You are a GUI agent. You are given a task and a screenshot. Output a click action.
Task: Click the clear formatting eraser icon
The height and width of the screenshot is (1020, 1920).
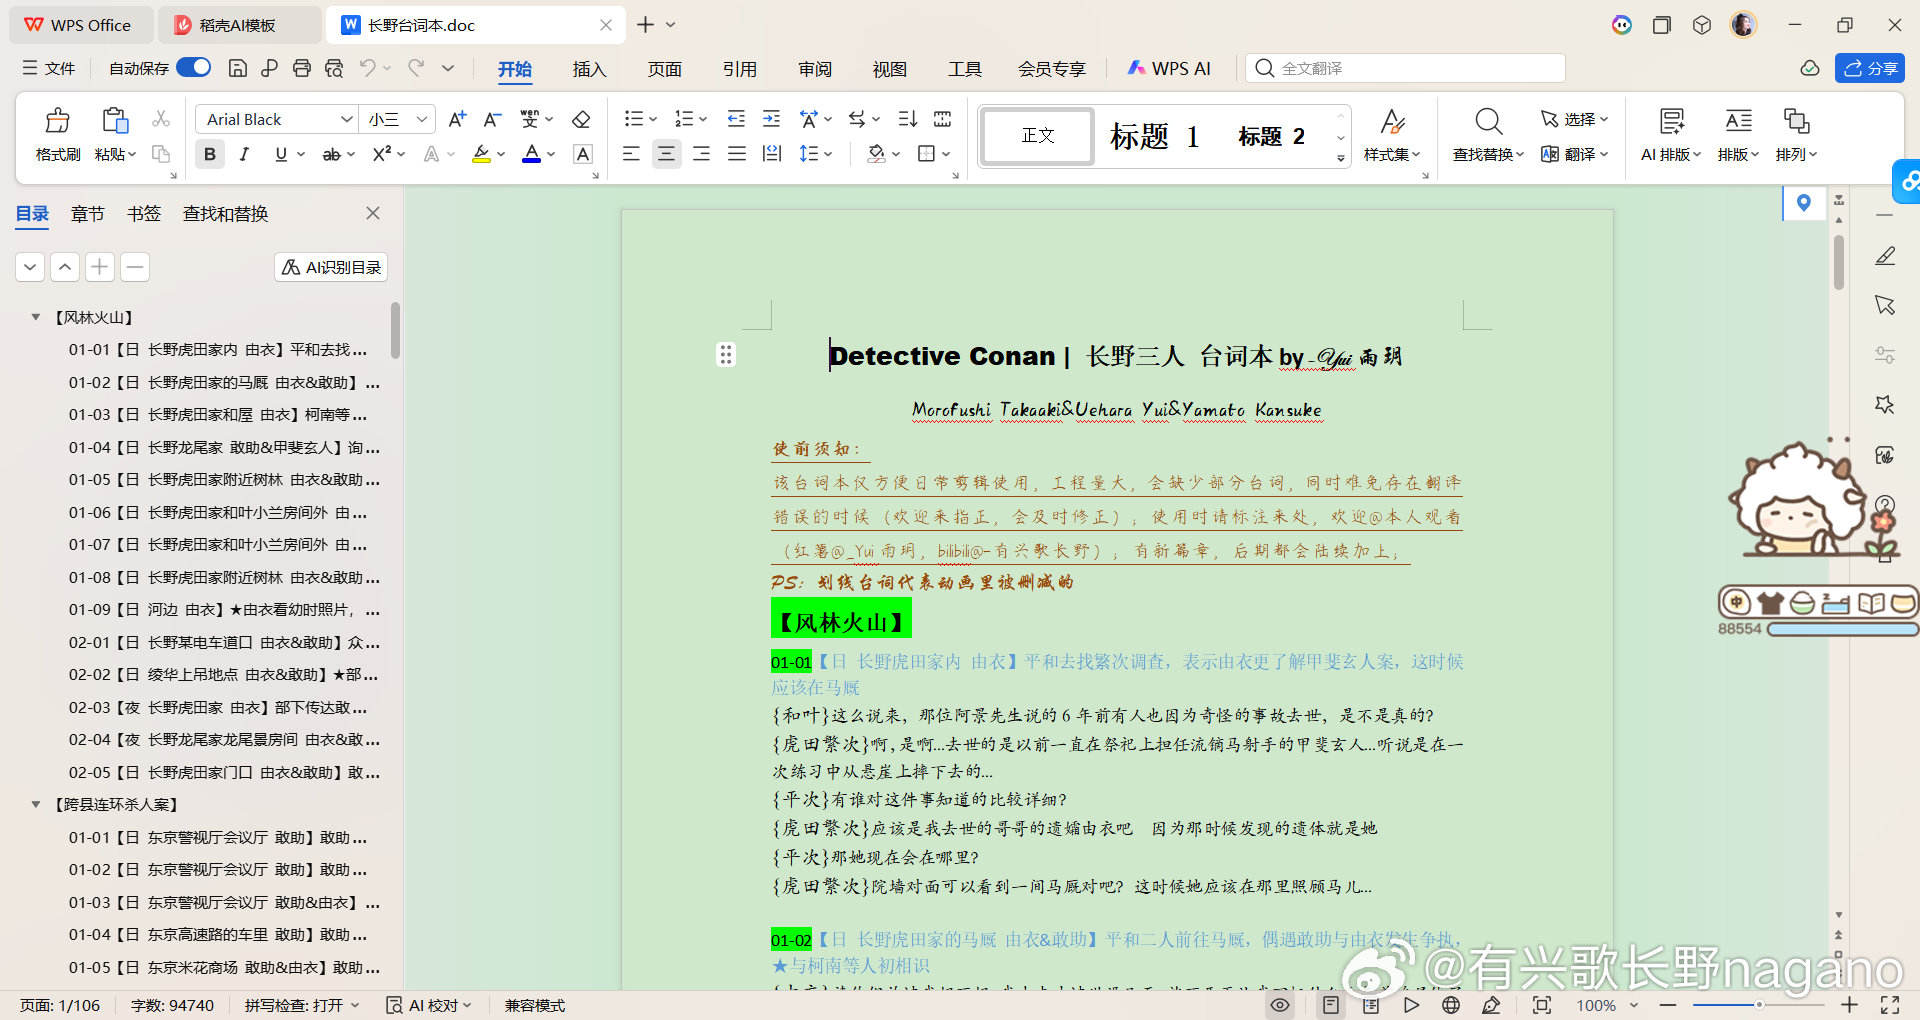tap(581, 120)
